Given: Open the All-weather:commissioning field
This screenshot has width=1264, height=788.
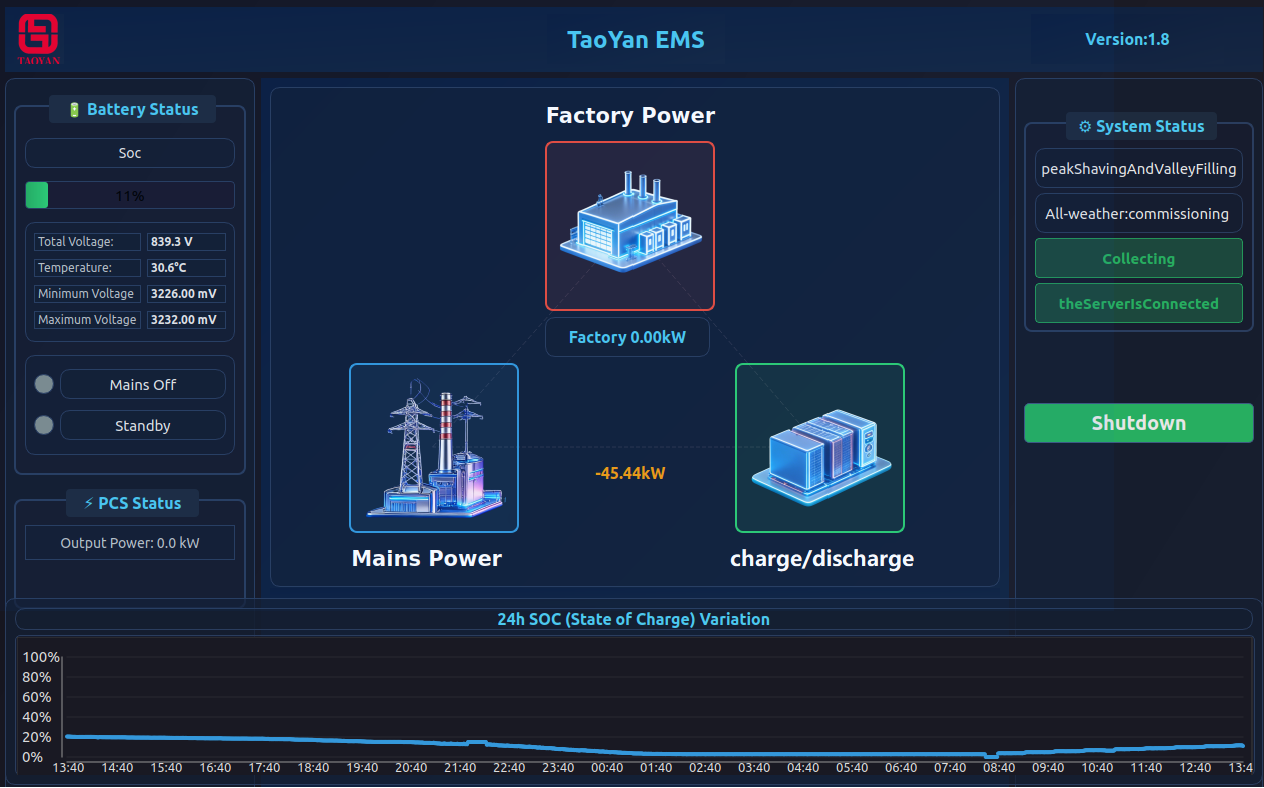Looking at the screenshot, I should (x=1139, y=214).
